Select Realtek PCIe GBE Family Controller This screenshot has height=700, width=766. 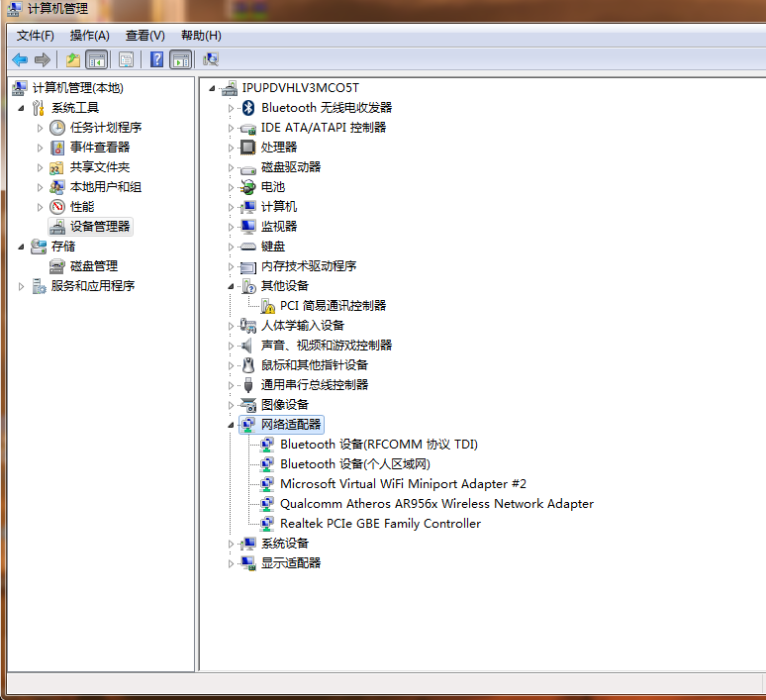(380, 524)
